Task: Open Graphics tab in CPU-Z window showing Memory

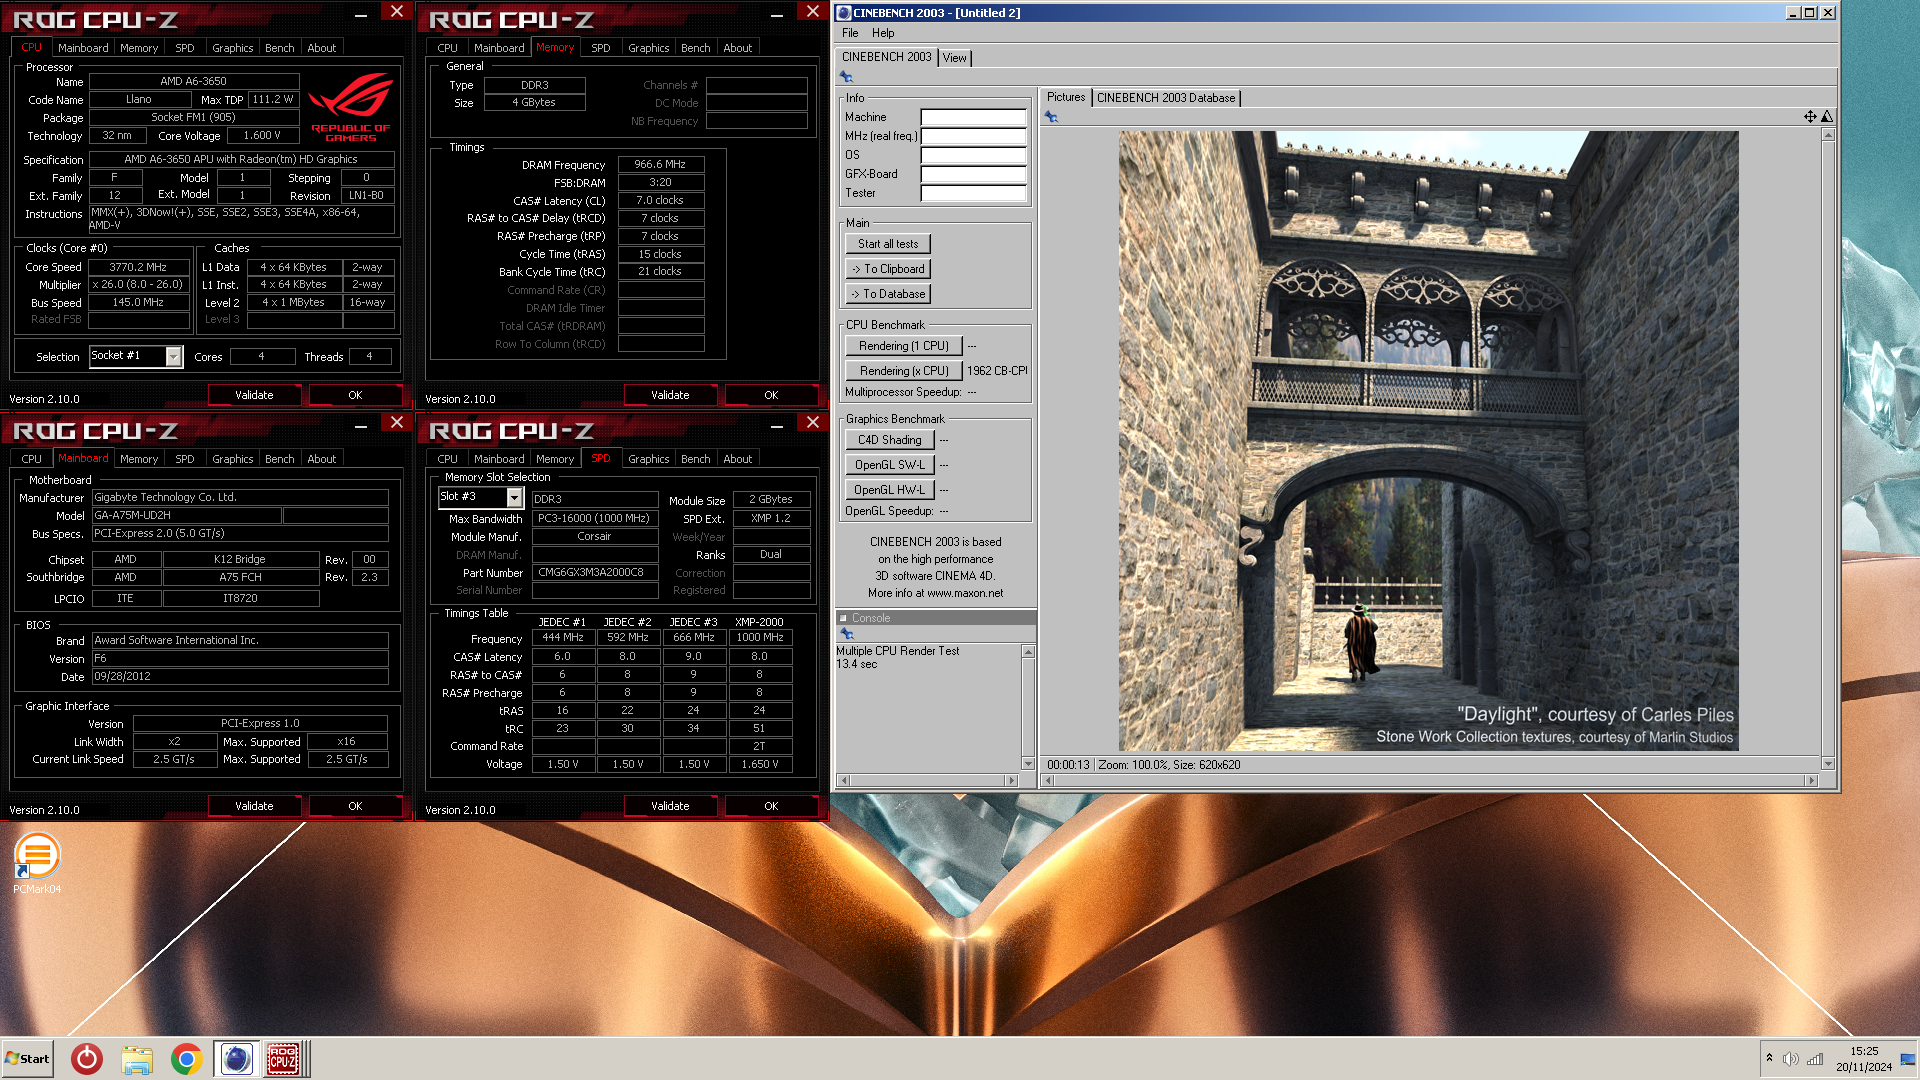Action: (649, 48)
